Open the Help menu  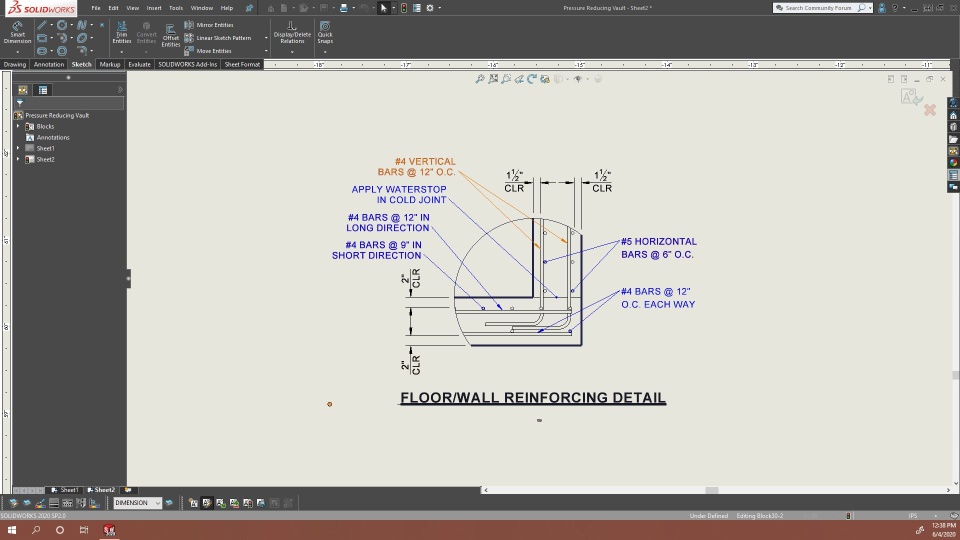227,8
